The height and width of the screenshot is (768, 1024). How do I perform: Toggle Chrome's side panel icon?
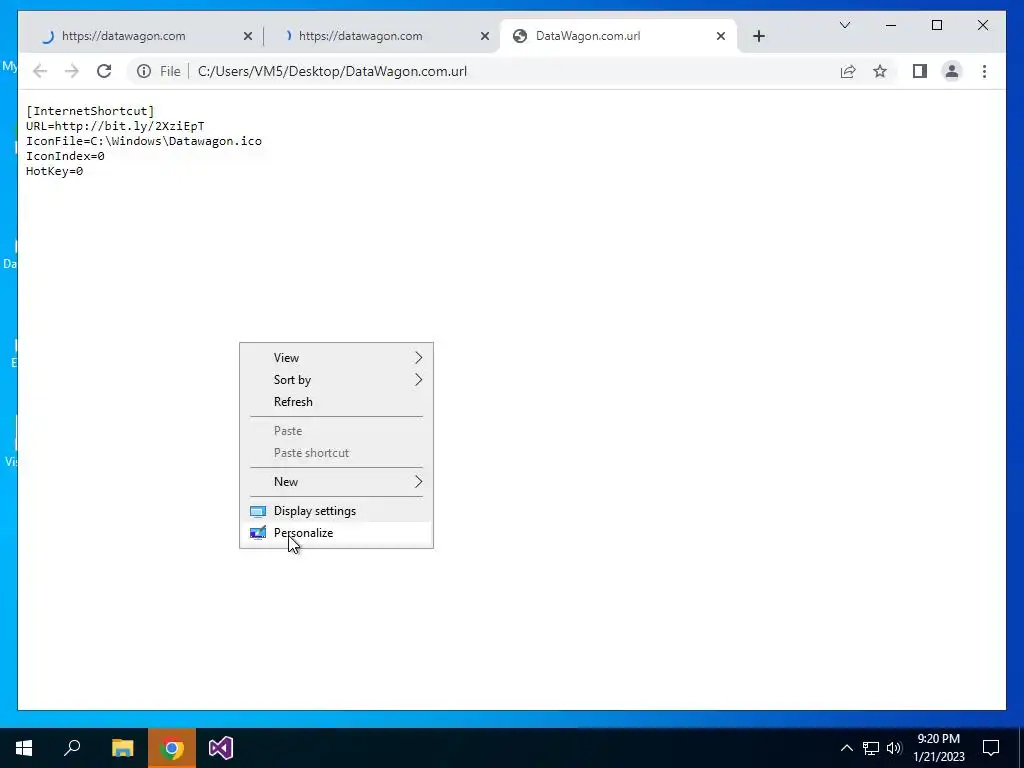point(920,71)
